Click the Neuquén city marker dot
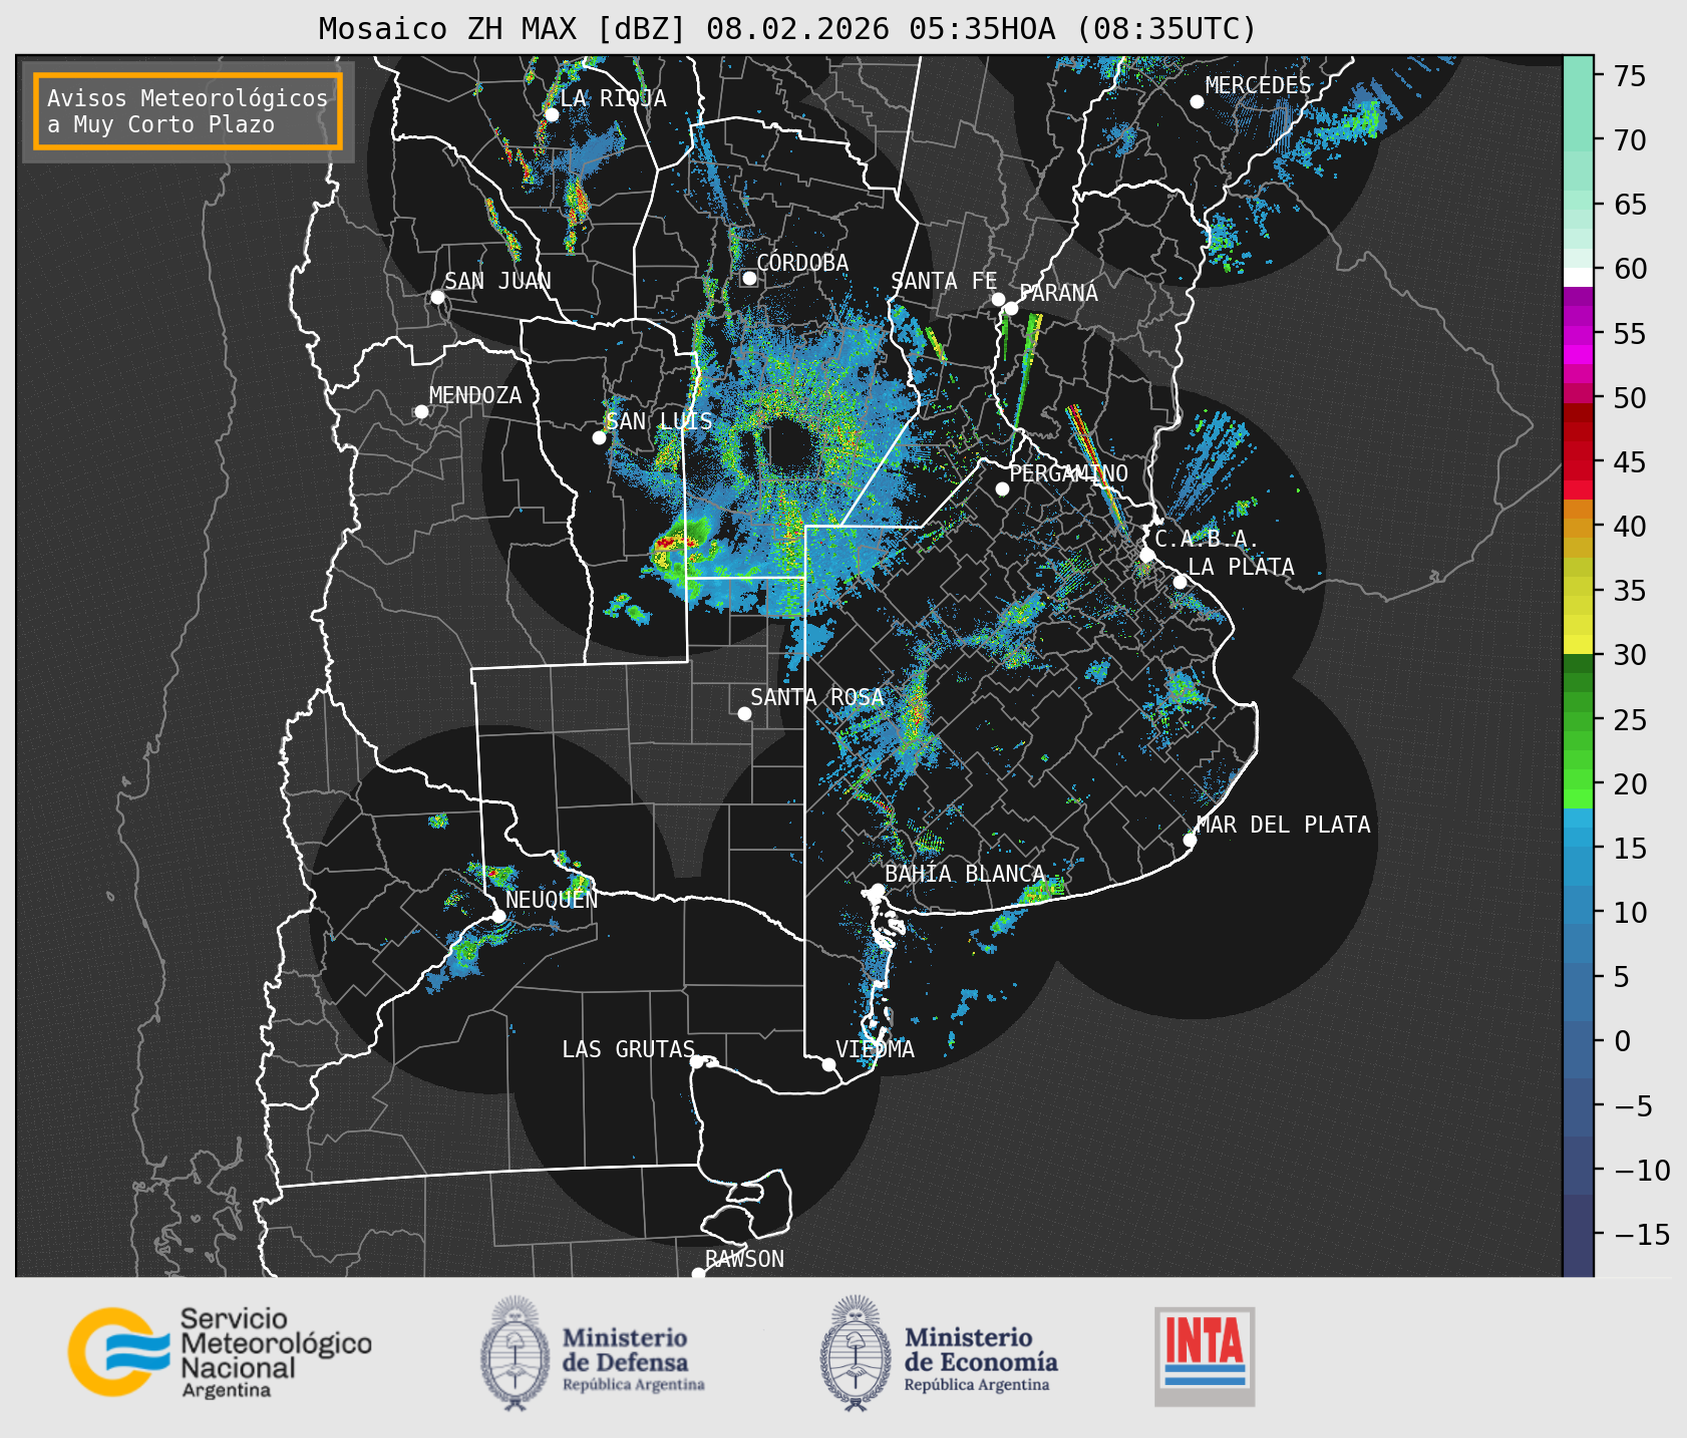The image size is (1687, 1438). (498, 916)
